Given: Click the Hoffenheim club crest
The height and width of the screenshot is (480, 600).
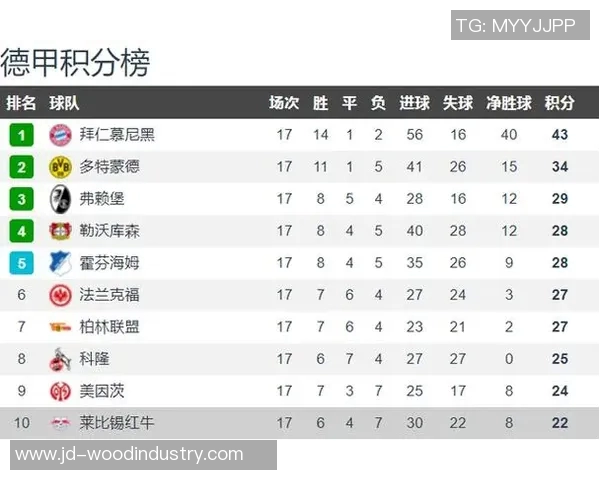Looking at the screenshot, I should pyautogui.click(x=60, y=263).
